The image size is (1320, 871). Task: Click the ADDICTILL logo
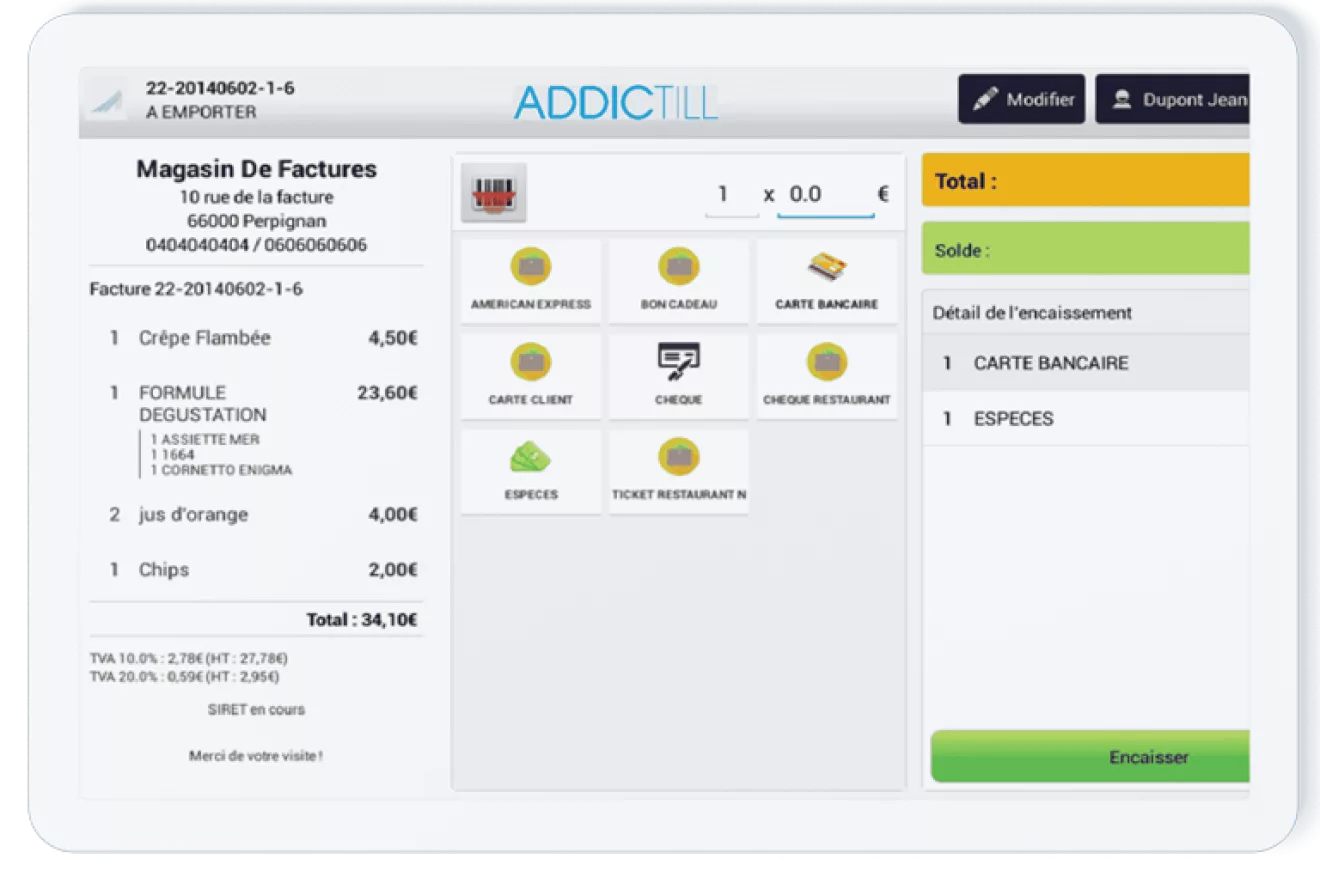tap(616, 102)
